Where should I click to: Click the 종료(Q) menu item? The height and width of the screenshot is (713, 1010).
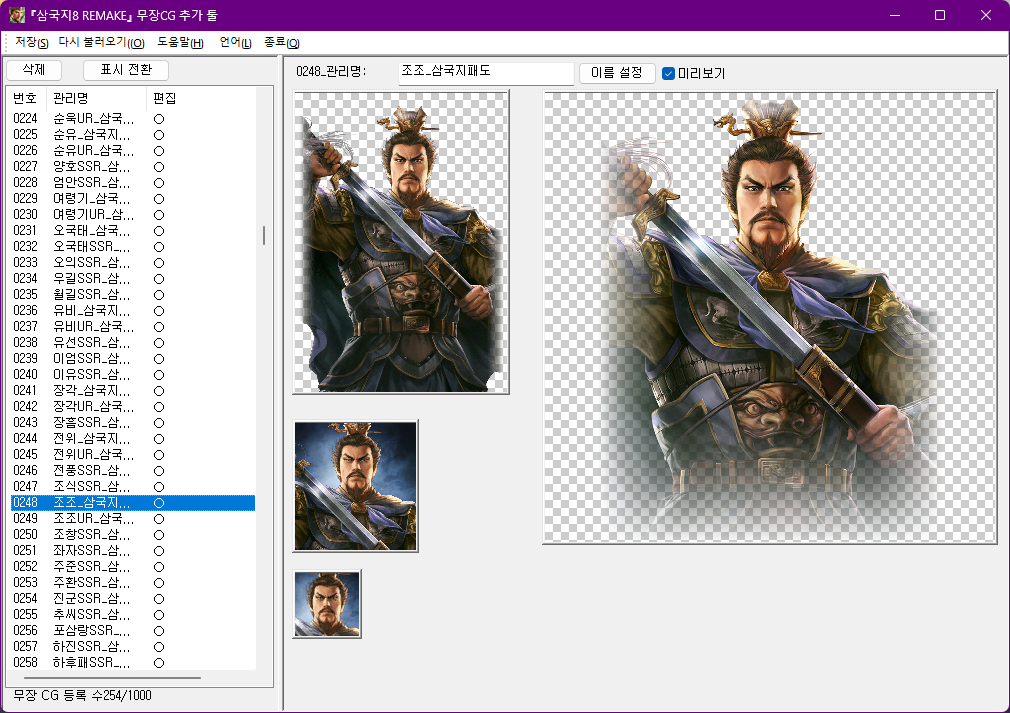[x=281, y=43]
